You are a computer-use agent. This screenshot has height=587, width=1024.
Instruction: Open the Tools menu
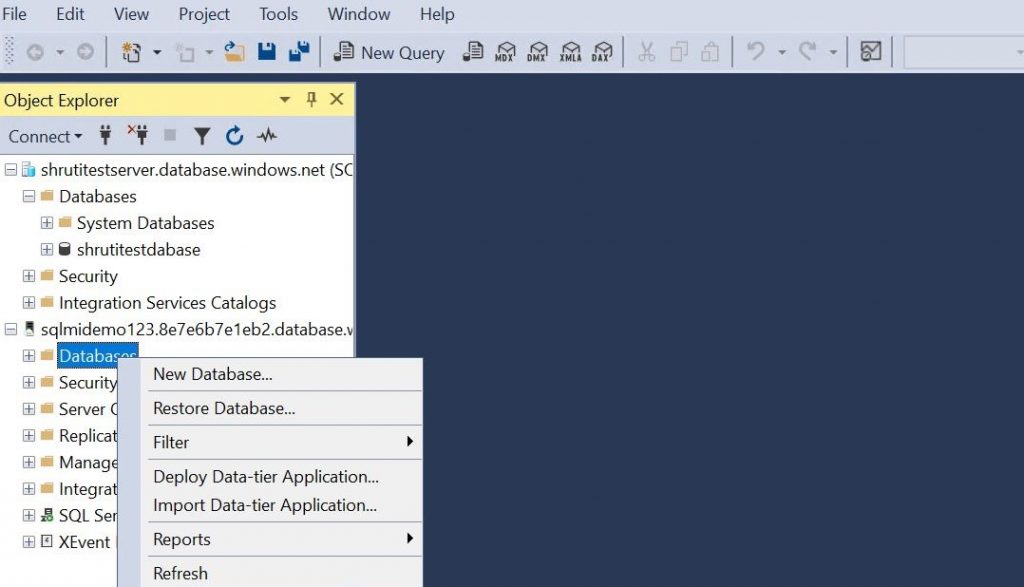tap(278, 14)
